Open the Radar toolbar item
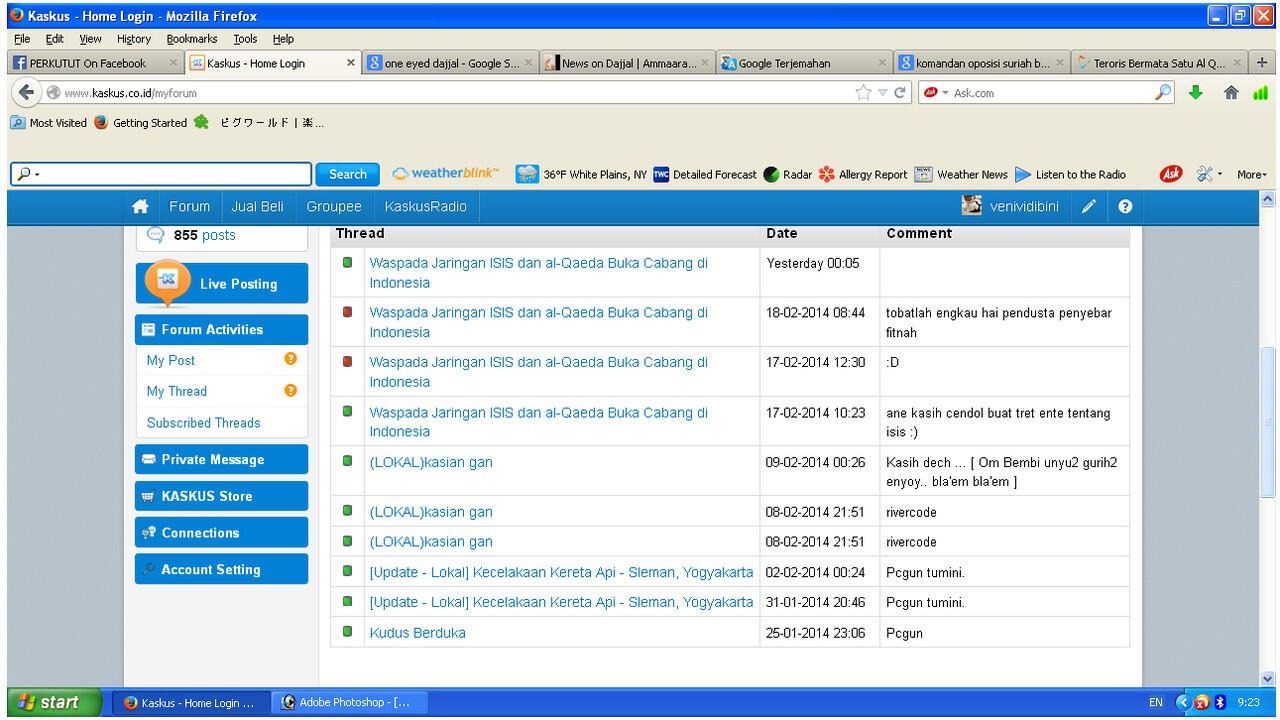 coord(787,174)
